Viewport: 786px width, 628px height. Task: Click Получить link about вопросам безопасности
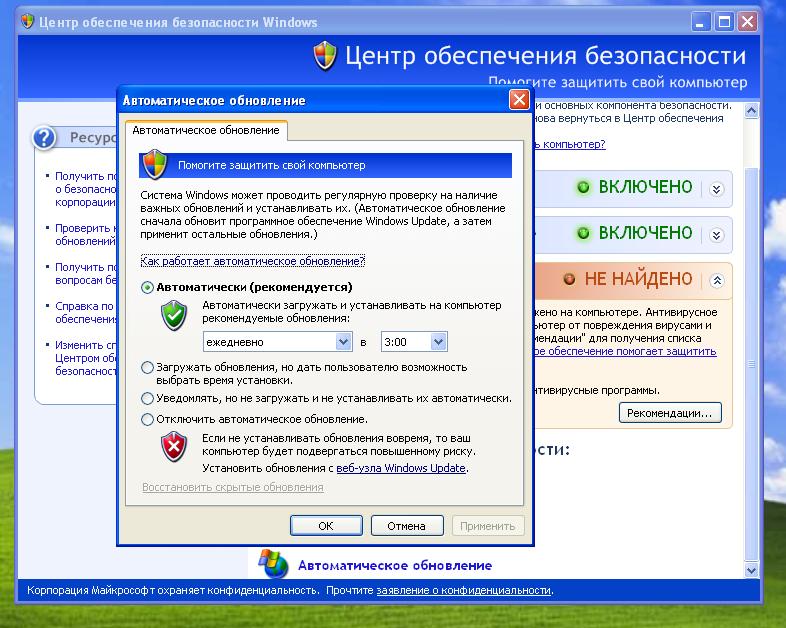pos(86,274)
